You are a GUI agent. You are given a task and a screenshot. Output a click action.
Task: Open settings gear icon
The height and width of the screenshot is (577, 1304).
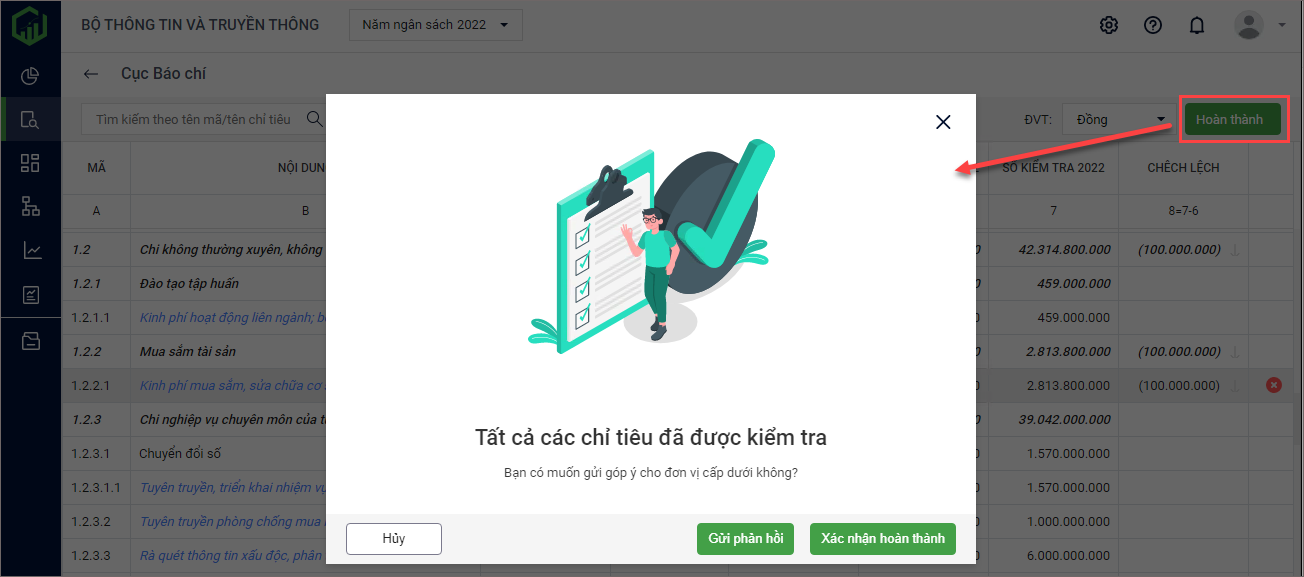(1108, 25)
